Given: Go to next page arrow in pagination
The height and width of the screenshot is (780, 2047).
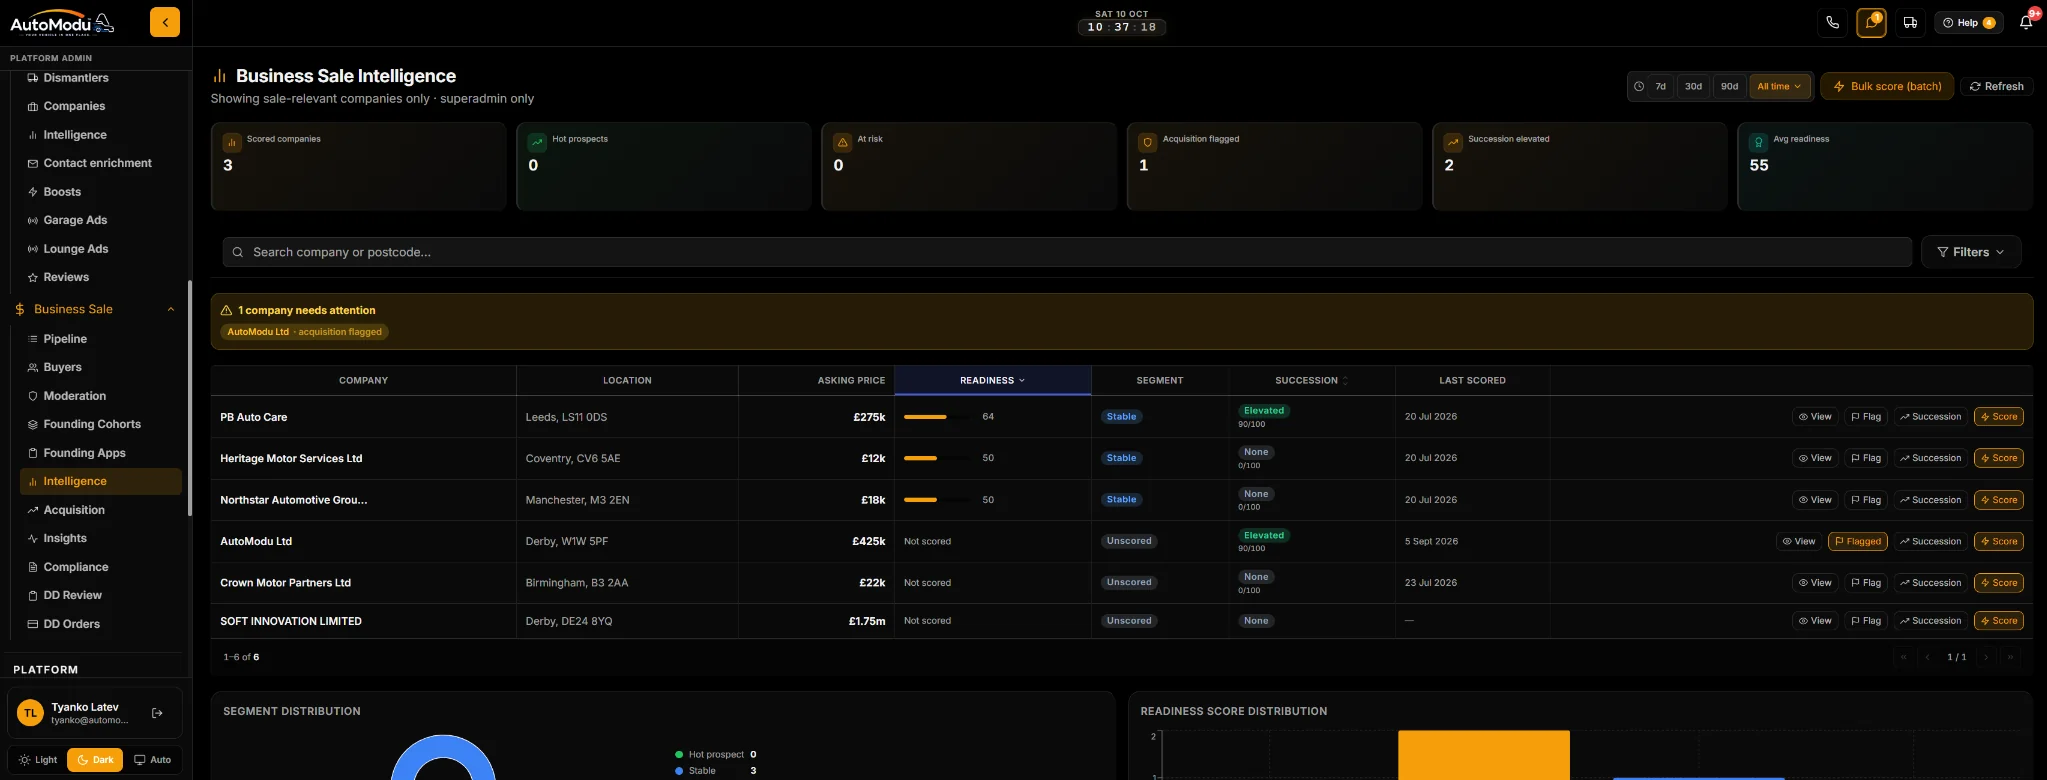Looking at the screenshot, I should pyautogui.click(x=1986, y=657).
